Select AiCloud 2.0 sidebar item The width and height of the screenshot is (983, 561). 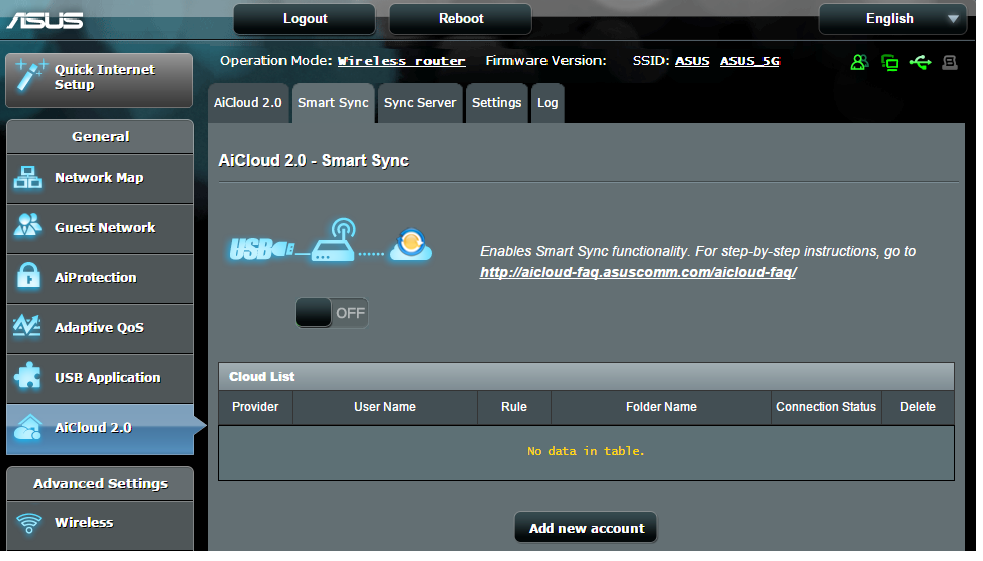(100, 429)
